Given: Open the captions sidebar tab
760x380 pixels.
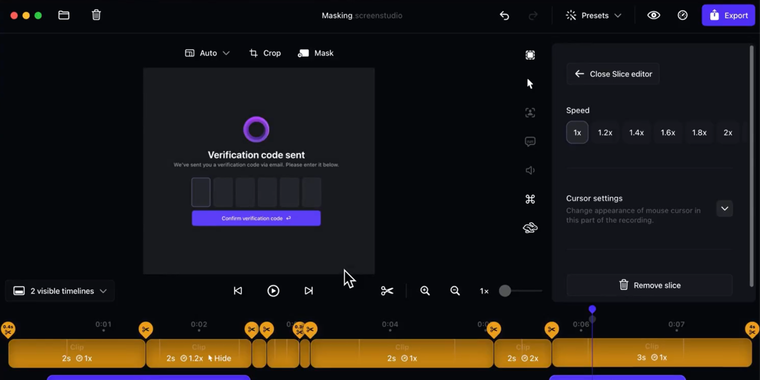Looking at the screenshot, I should click(x=530, y=142).
